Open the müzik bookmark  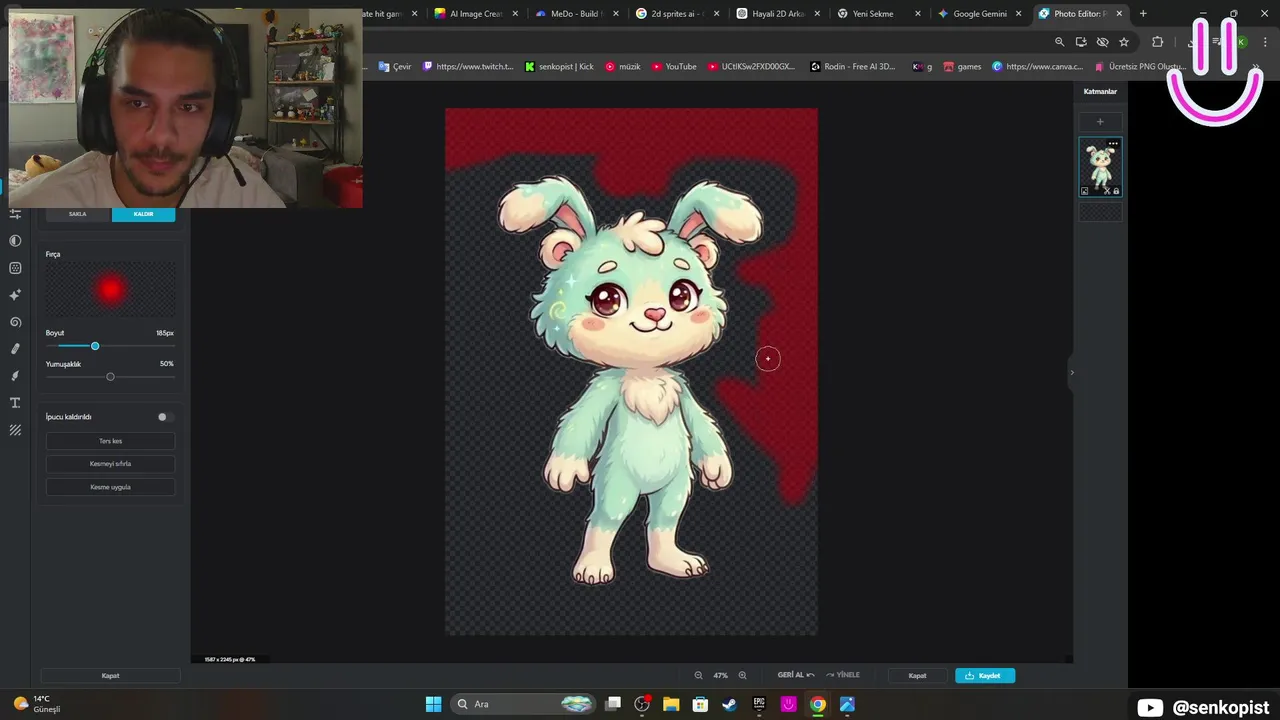tap(623, 67)
